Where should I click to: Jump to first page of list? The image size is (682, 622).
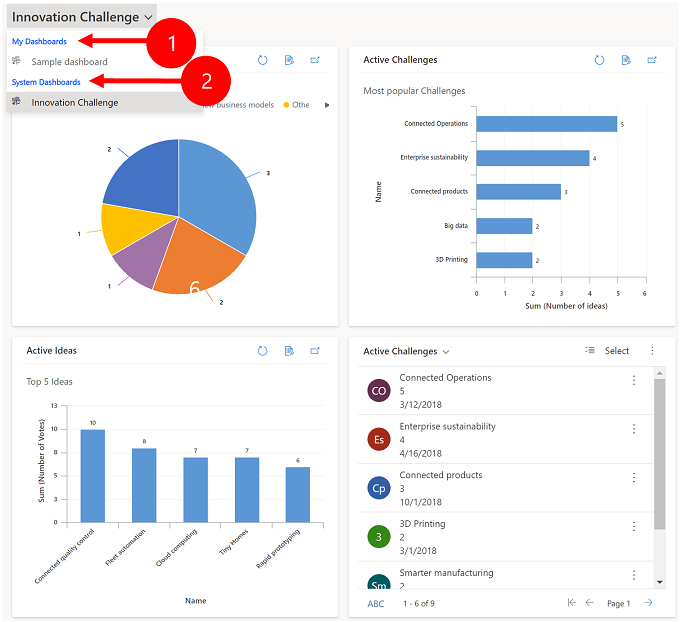coord(571,603)
